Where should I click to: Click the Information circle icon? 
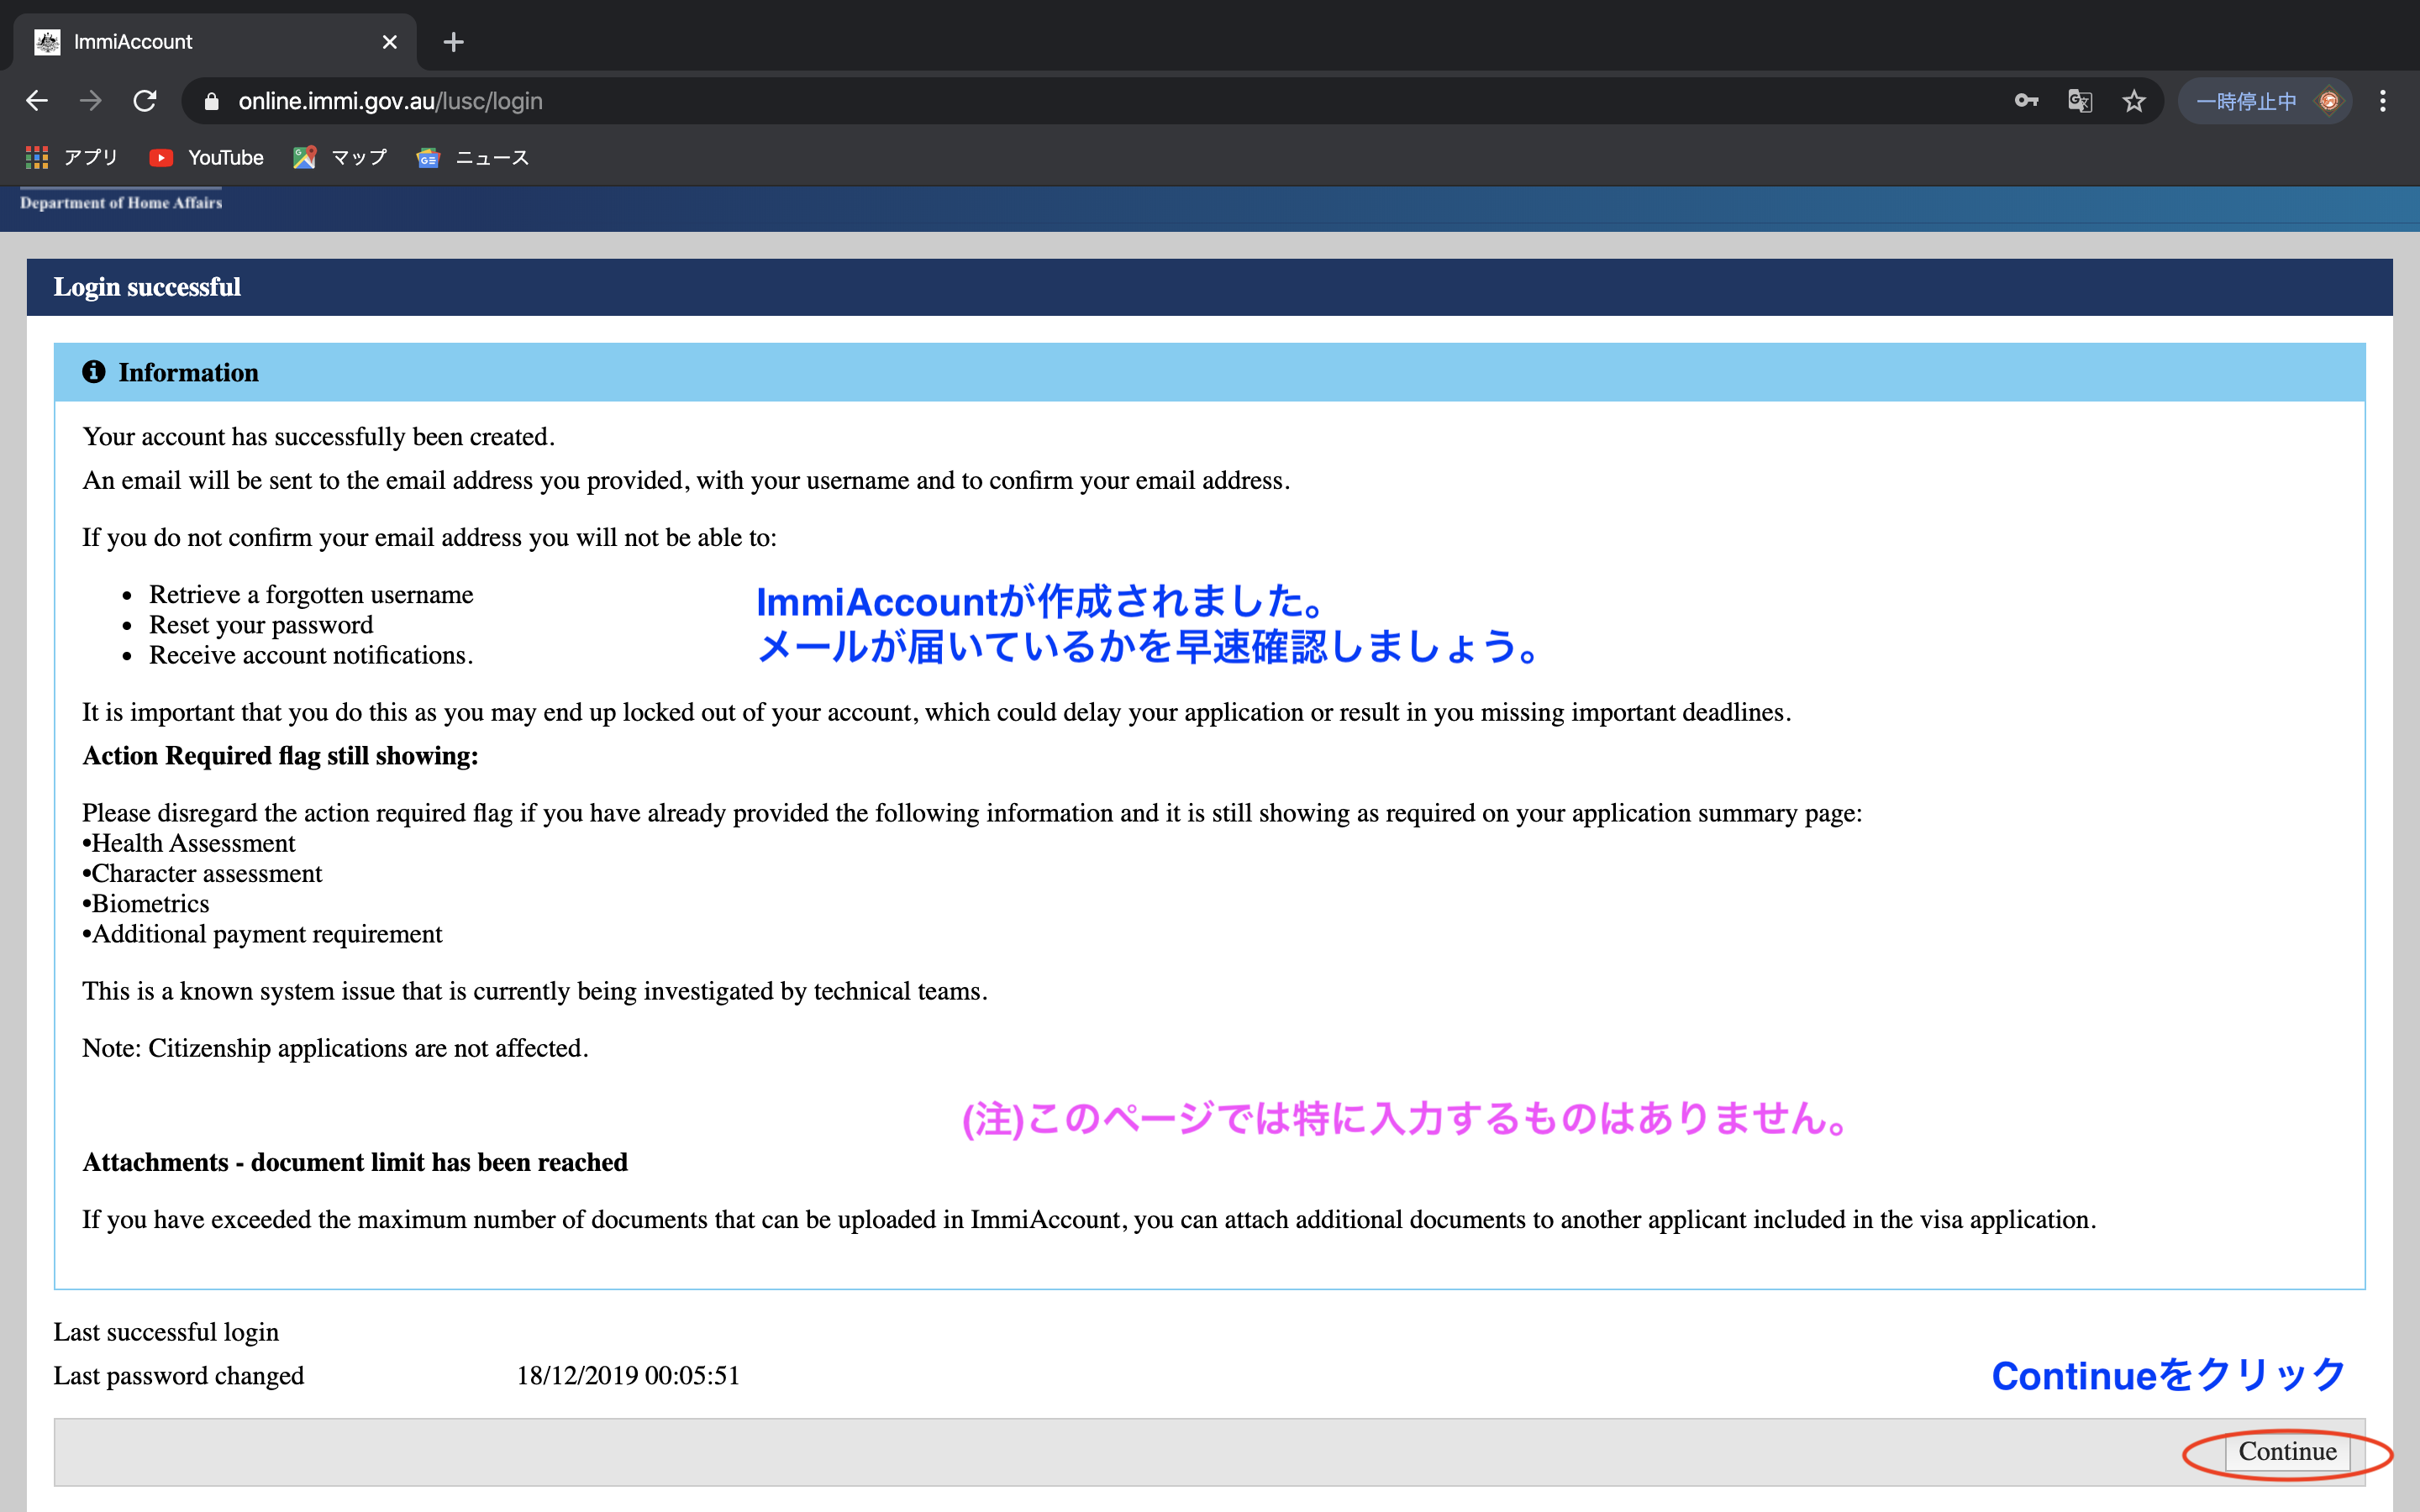[x=94, y=372]
